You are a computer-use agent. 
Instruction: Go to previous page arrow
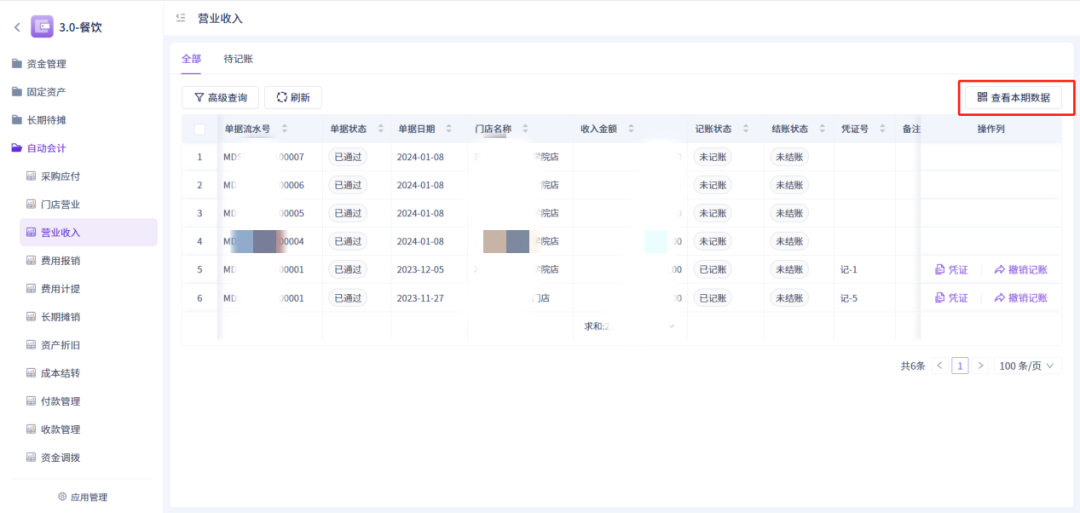coord(939,366)
